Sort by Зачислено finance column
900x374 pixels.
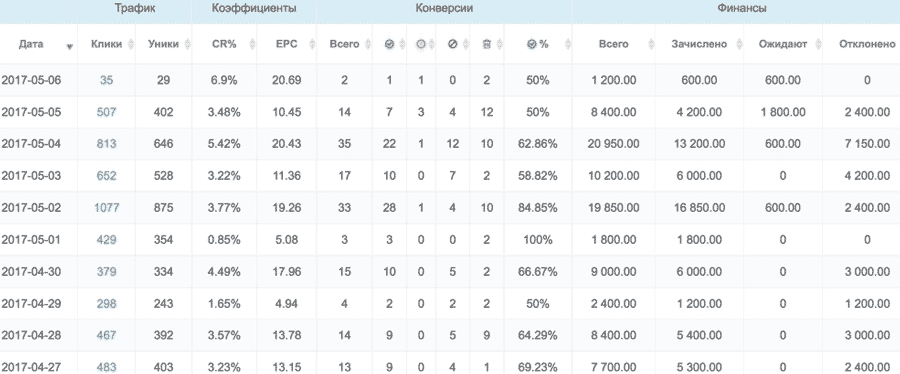(x=699, y=44)
